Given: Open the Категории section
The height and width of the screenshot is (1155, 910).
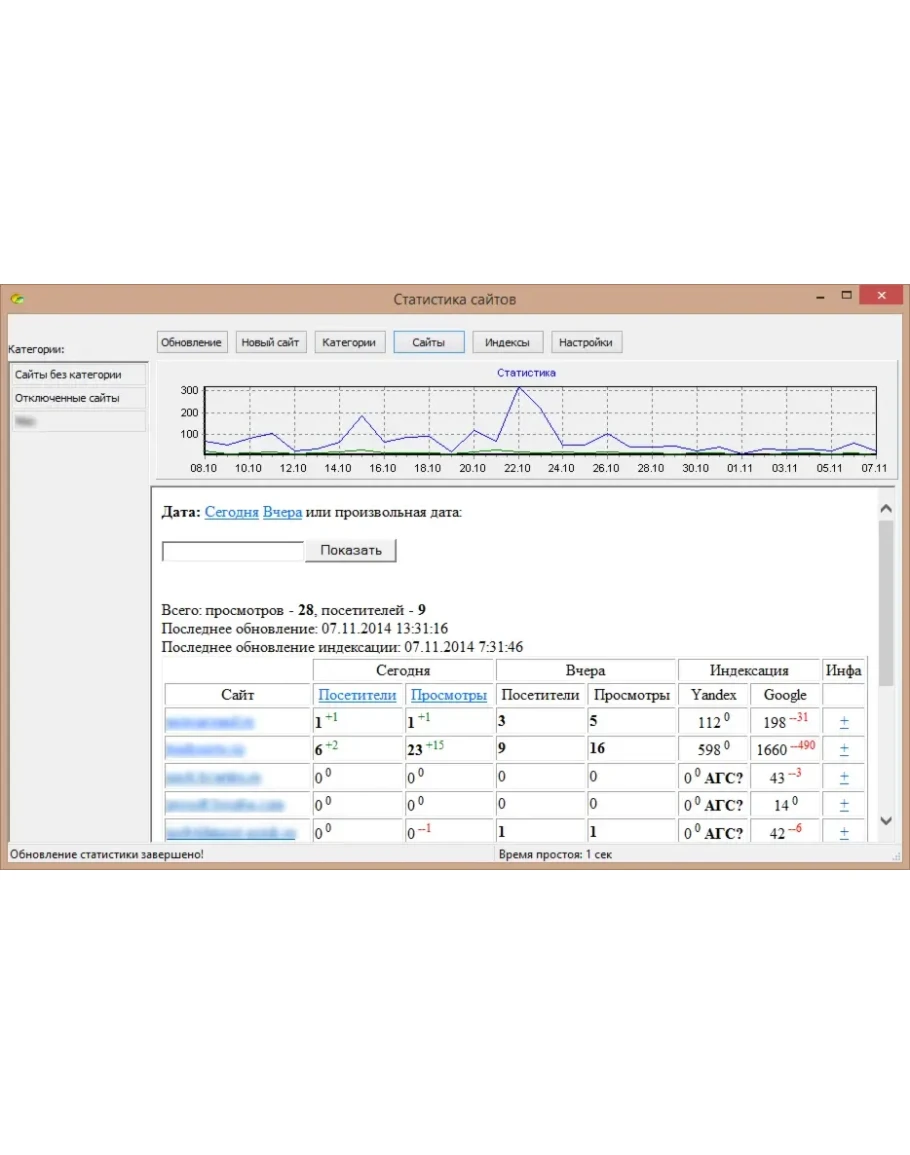Looking at the screenshot, I should pyautogui.click(x=349, y=342).
